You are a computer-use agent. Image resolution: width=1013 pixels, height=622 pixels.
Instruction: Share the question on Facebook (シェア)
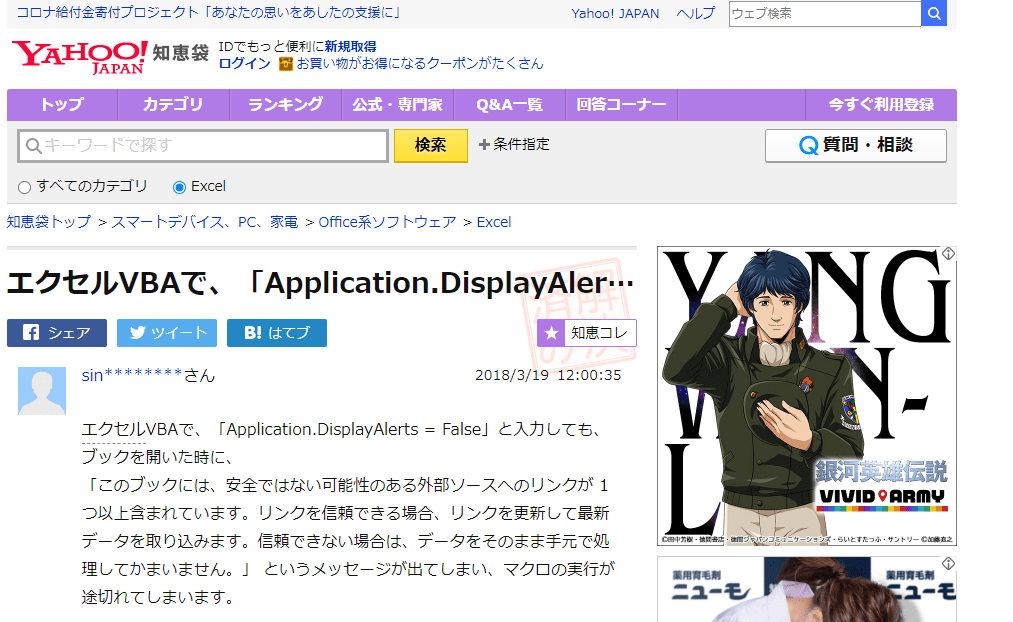tap(57, 333)
